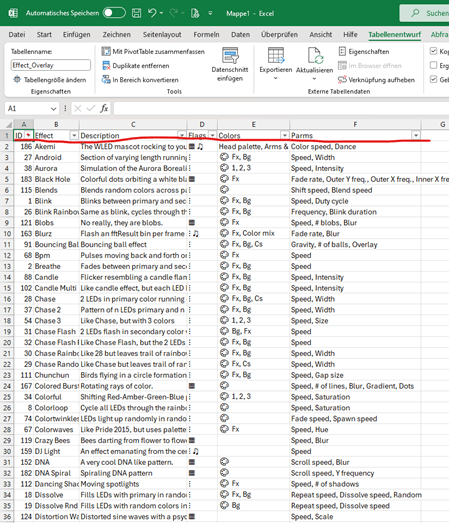The image size is (449, 523).
Task: Click the 2D flag icon in Blobs row
Action: (192, 222)
